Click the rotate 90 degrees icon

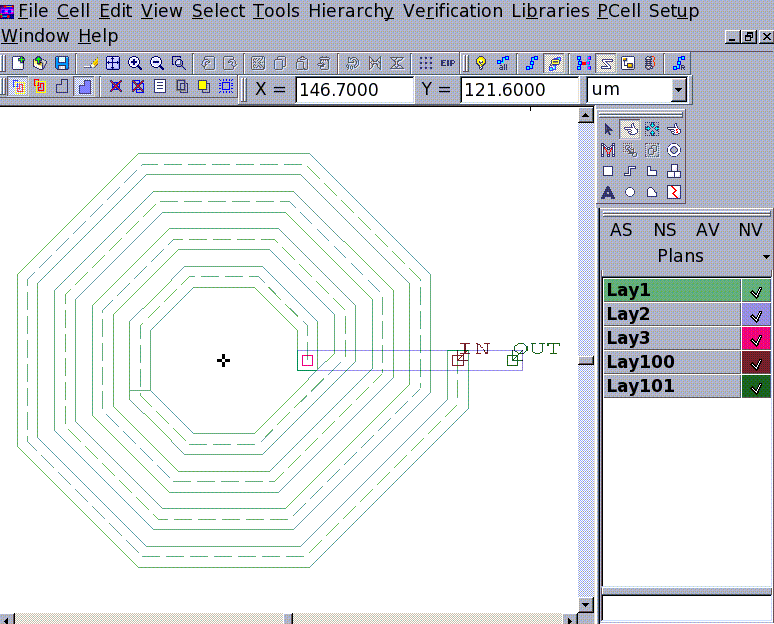352,63
